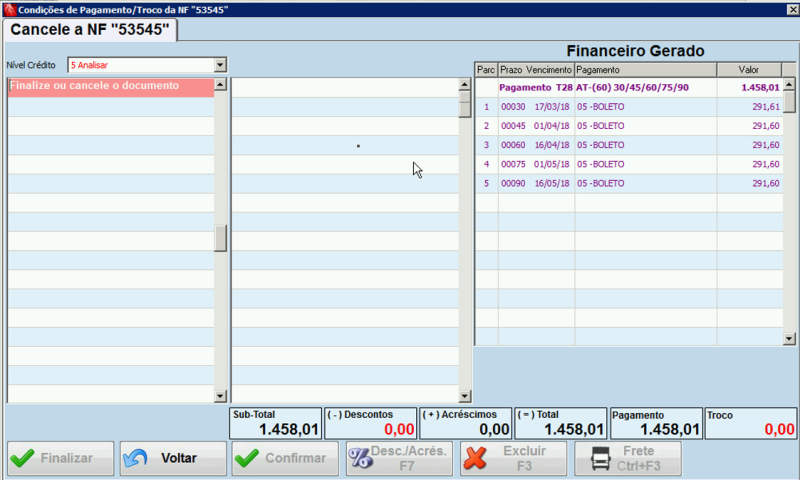
Task: Click the ( + ) Acréscimos field
Action: (466, 423)
